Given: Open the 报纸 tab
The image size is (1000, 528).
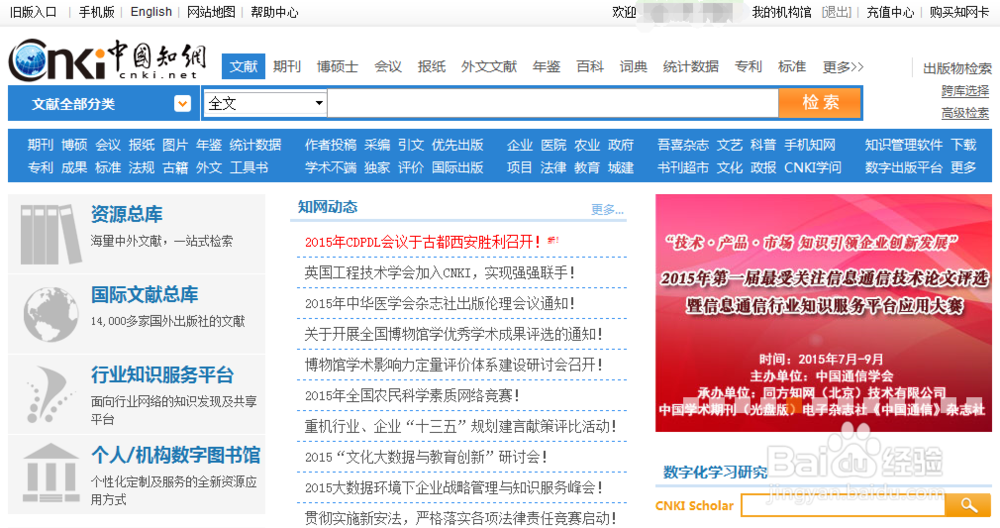Looking at the screenshot, I should pyautogui.click(x=432, y=66).
